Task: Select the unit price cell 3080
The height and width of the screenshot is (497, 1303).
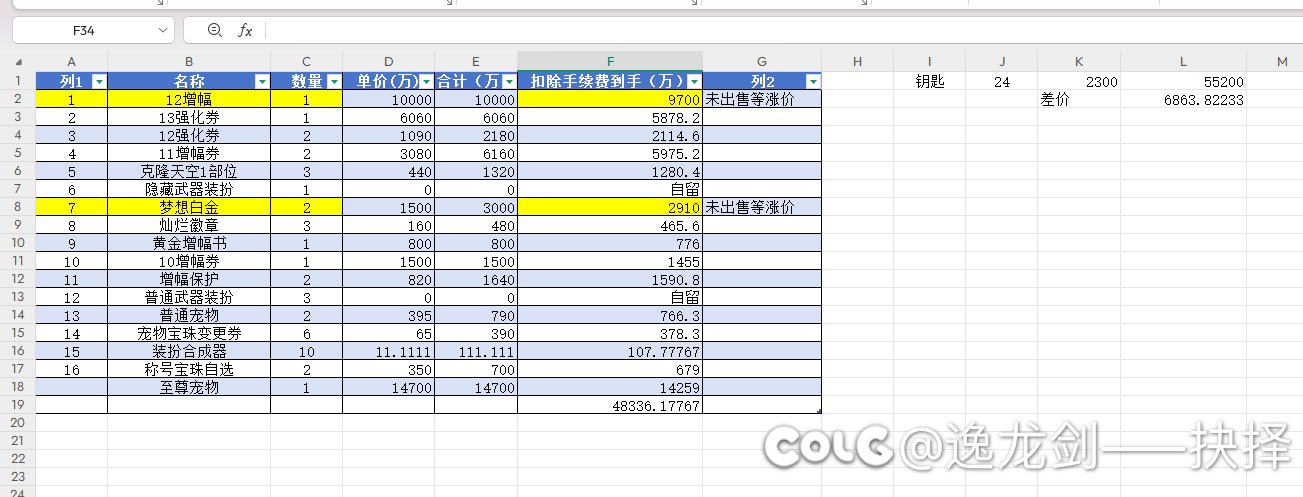Action: coord(388,153)
